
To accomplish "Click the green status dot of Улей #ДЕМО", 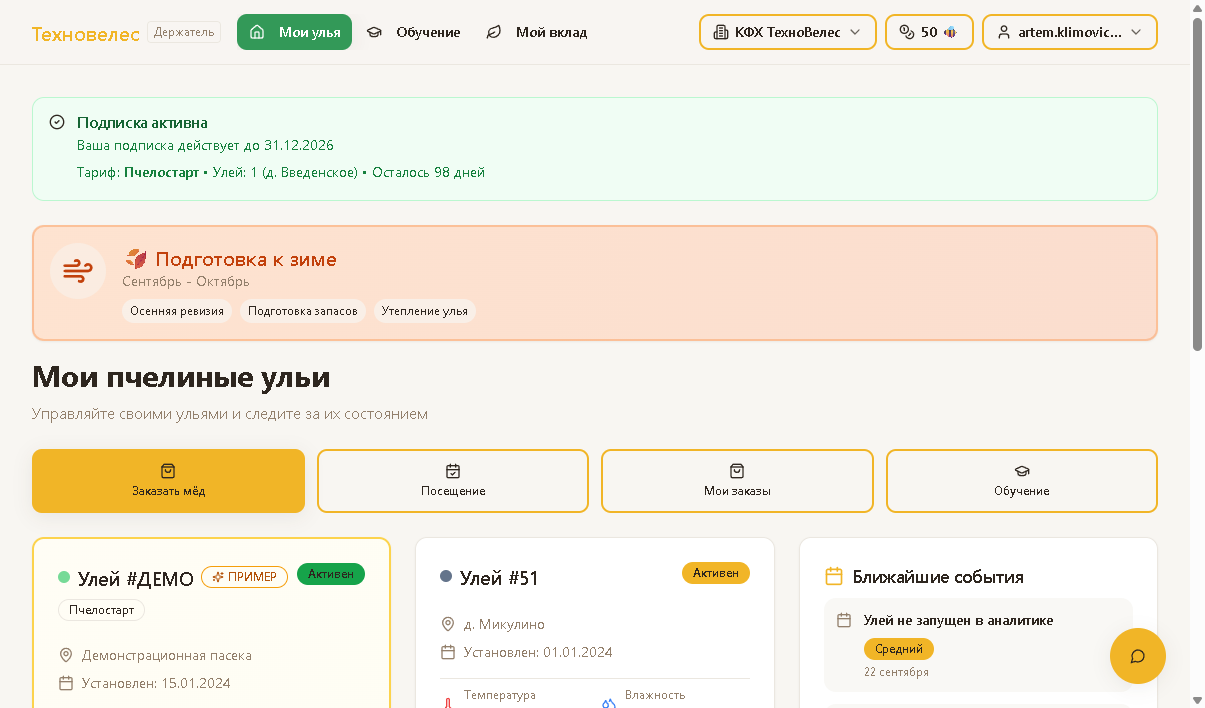I will (x=64, y=577).
